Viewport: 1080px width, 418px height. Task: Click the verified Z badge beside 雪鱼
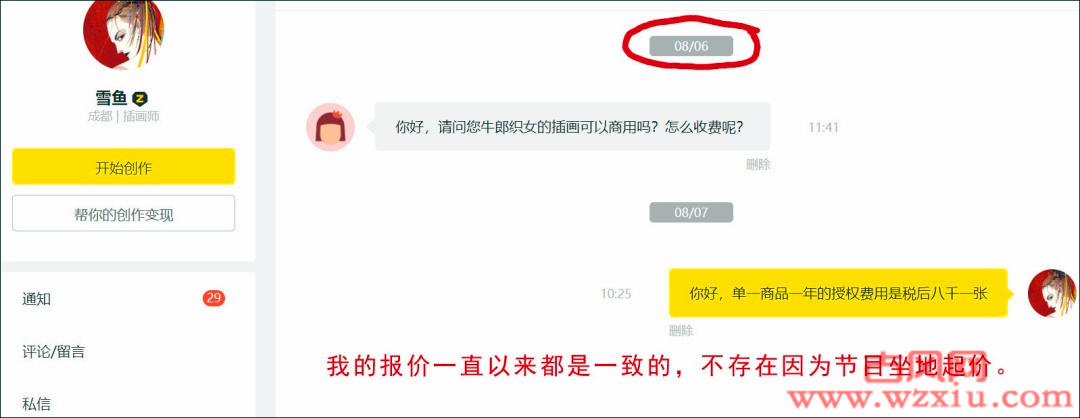140,98
